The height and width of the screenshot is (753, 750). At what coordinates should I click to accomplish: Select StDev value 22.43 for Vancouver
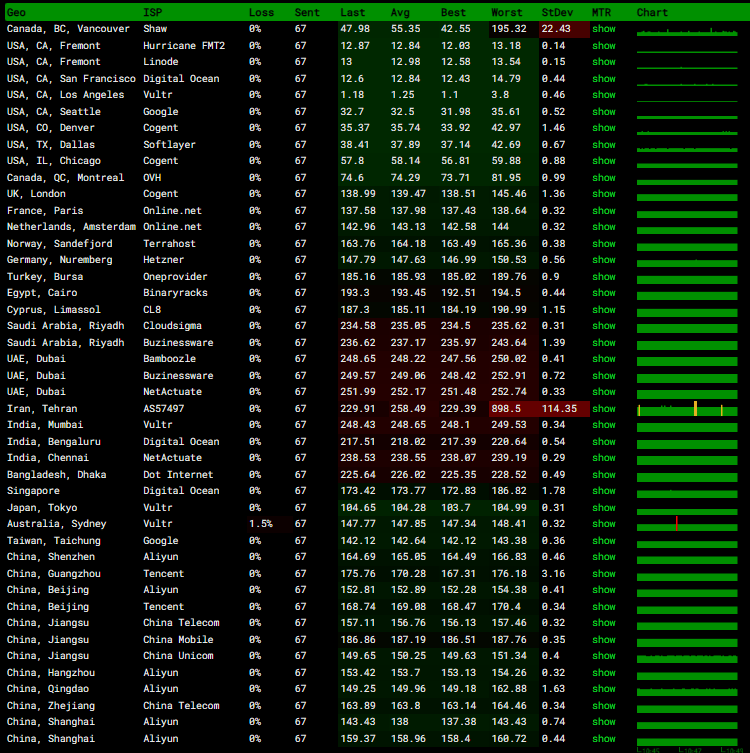[556, 29]
